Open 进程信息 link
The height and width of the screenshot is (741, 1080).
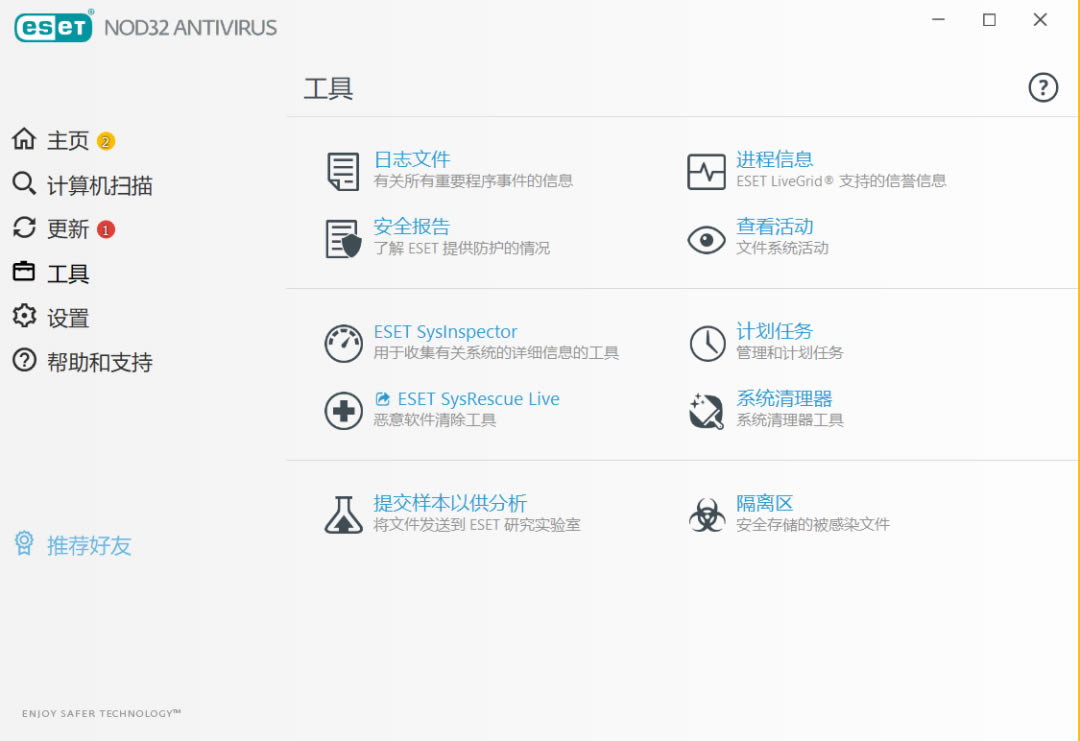[774, 159]
